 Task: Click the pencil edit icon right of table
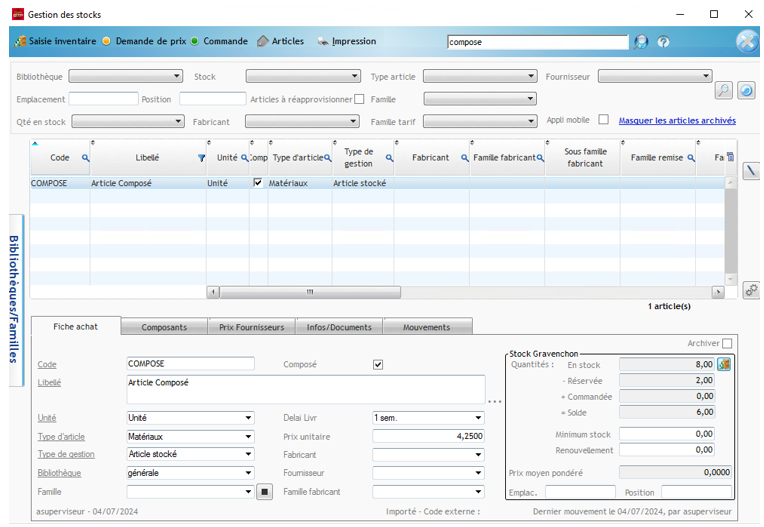751,170
